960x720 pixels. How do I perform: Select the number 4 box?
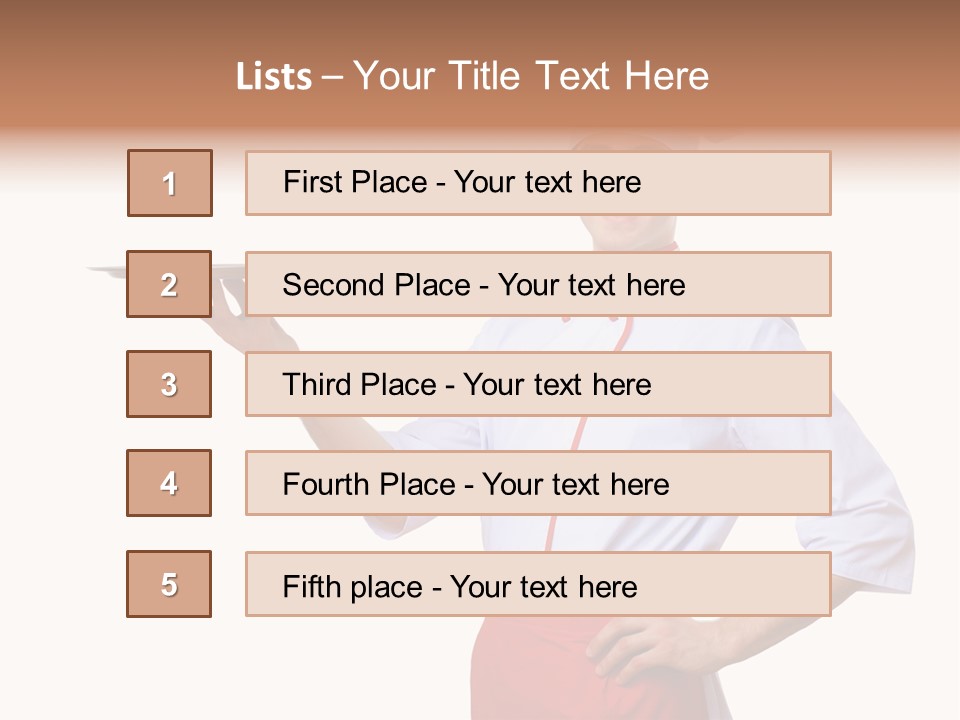point(169,483)
